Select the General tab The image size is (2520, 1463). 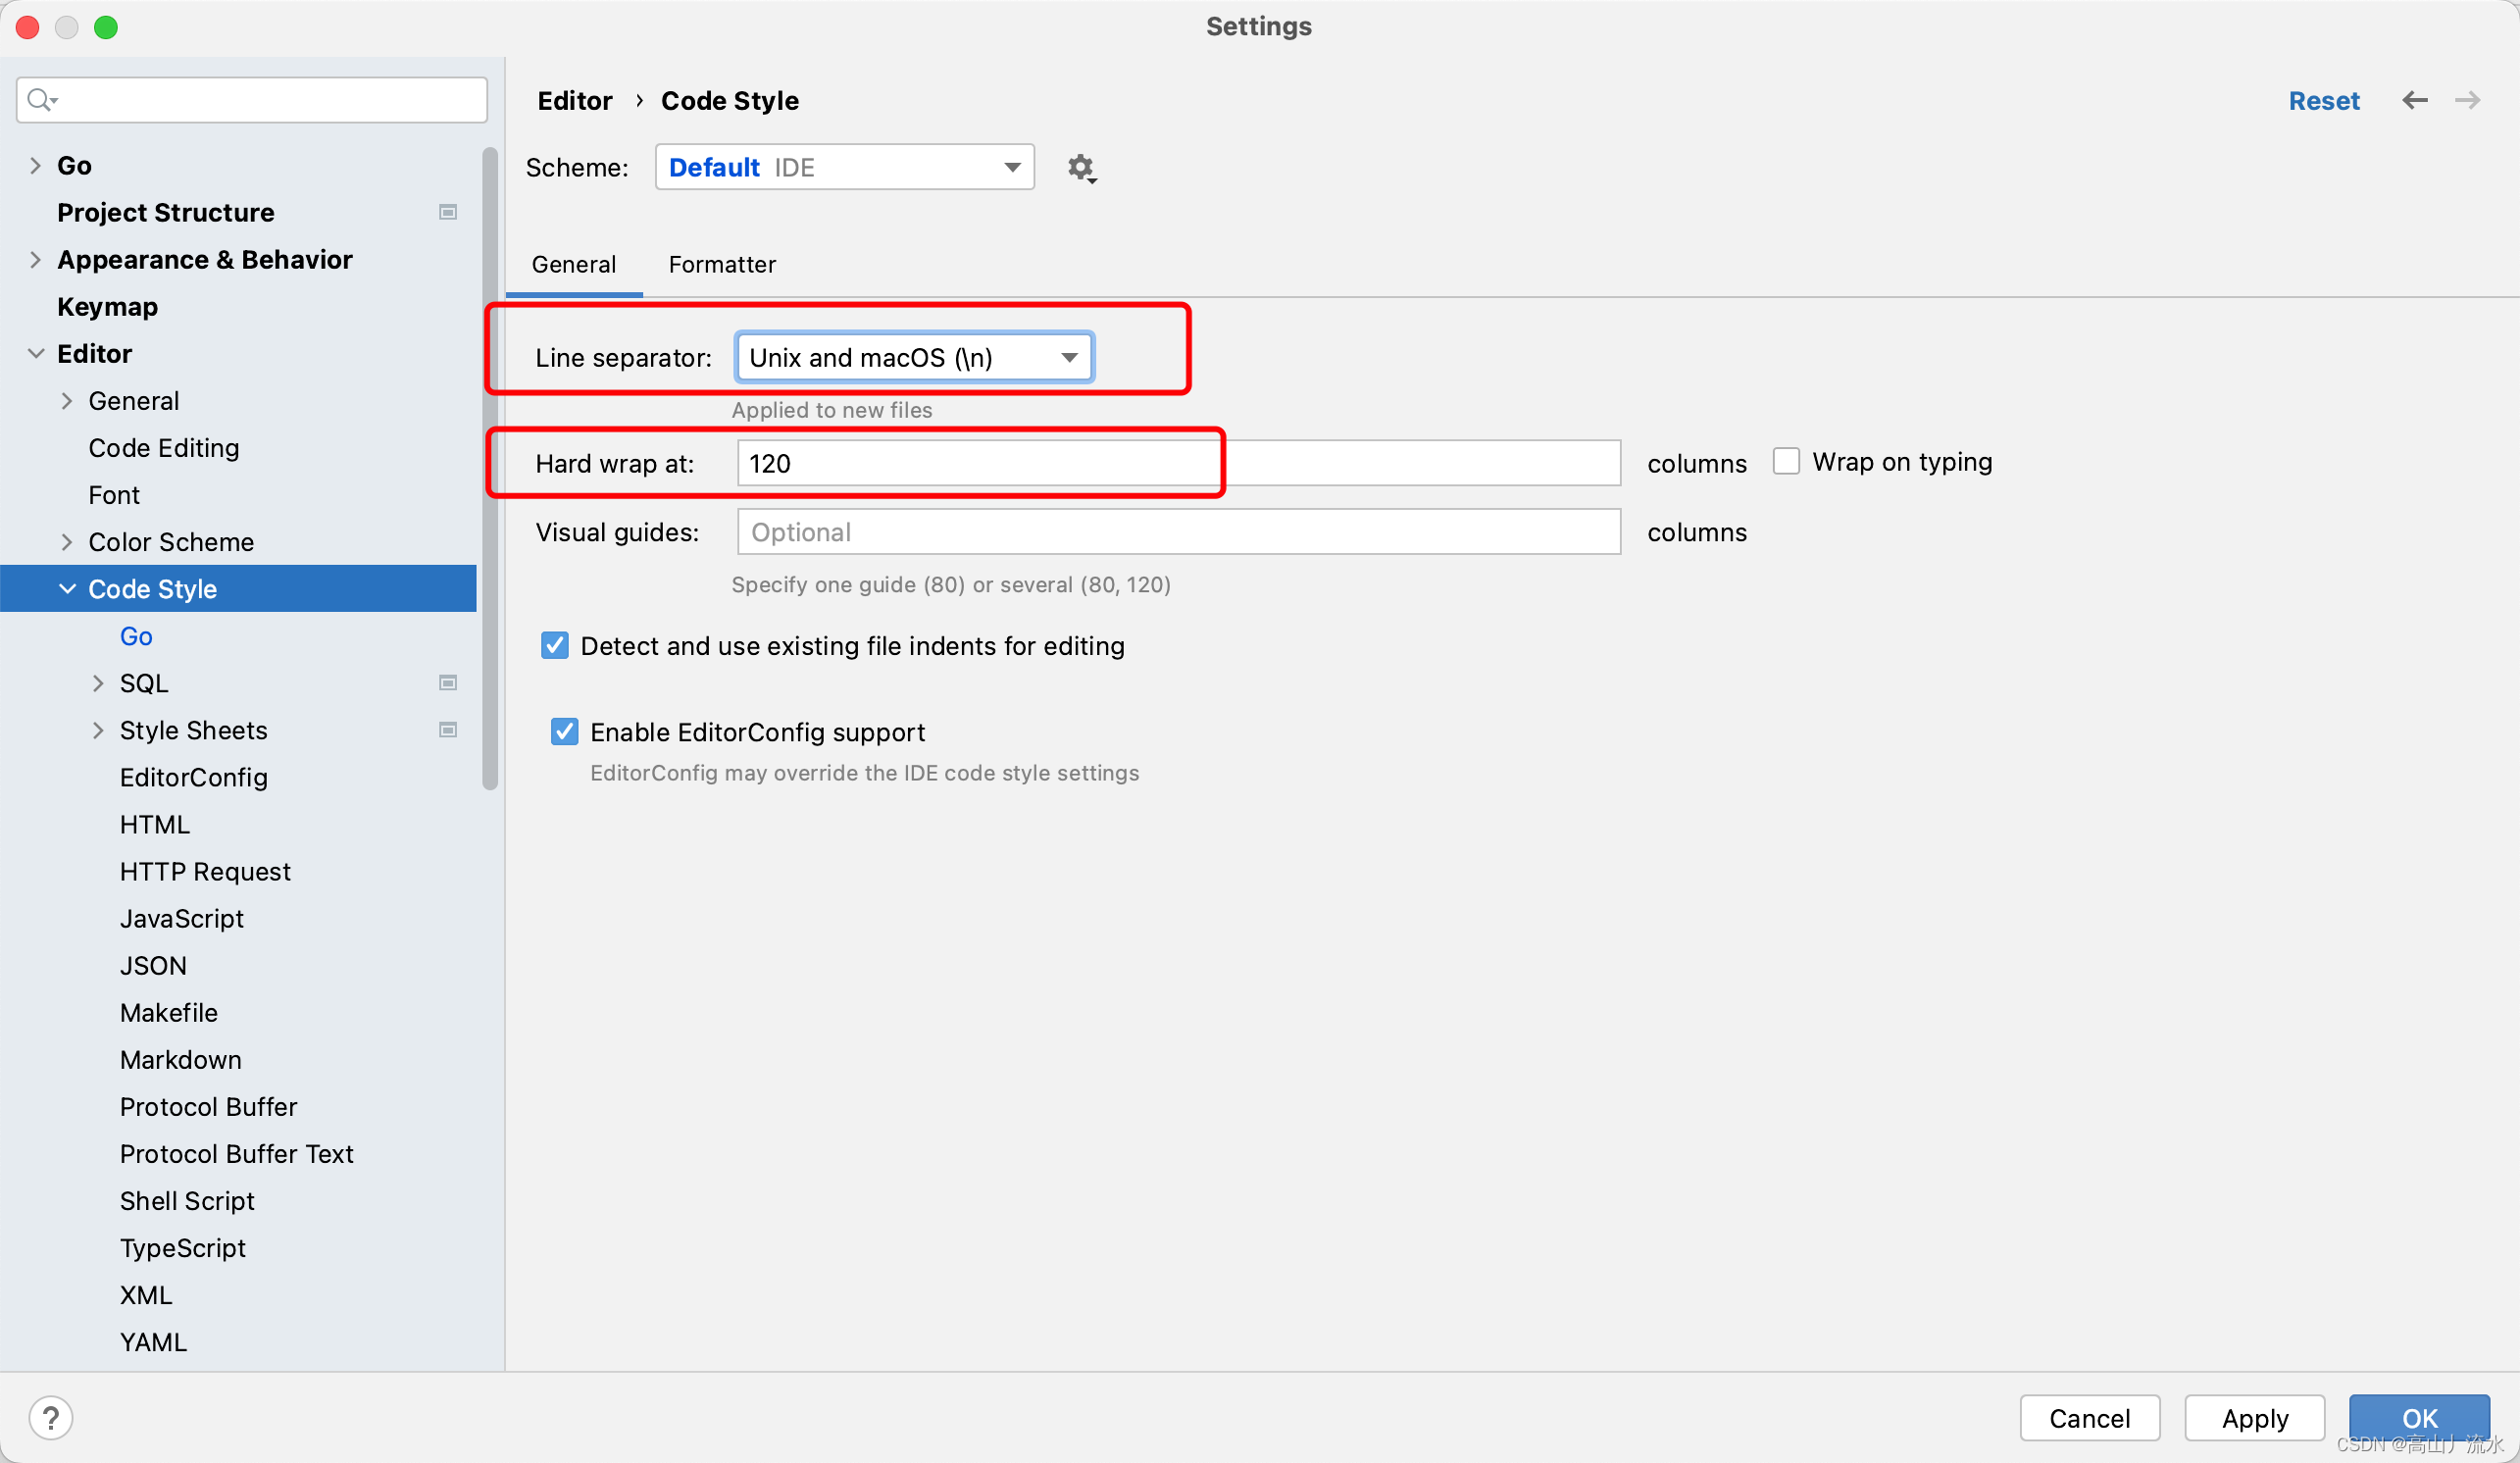(x=573, y=264)
